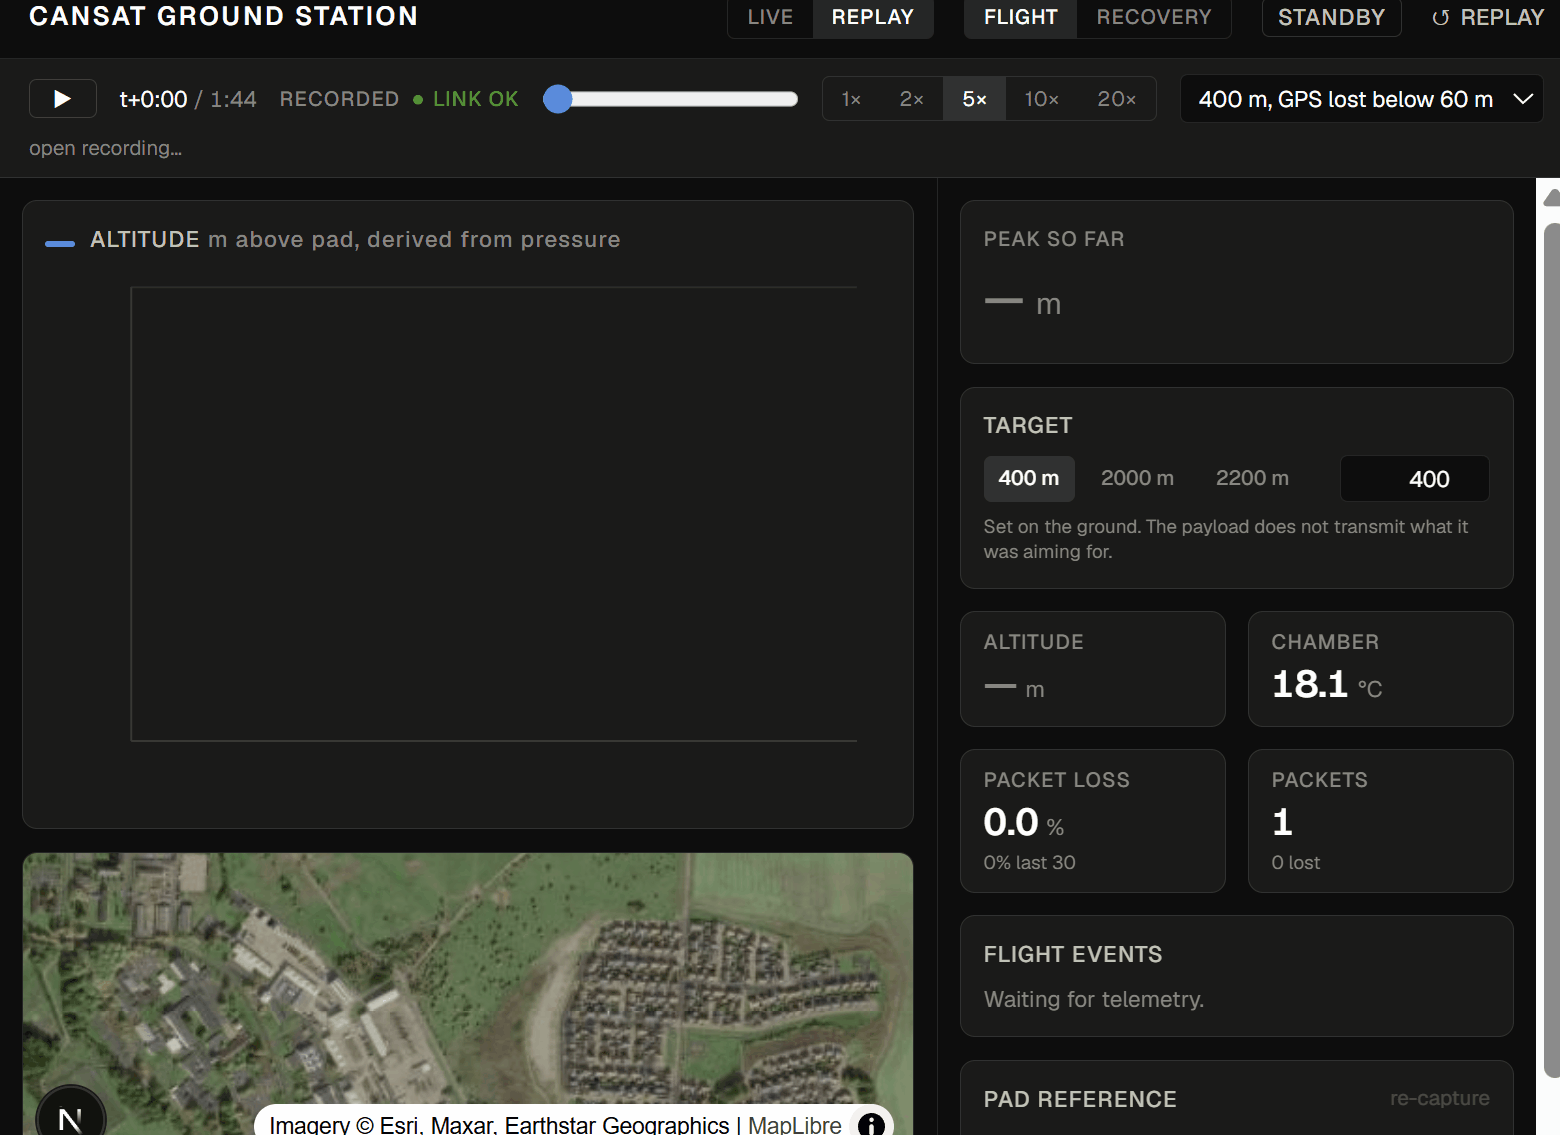The height and width of the screenshot is (1135, 1560).
Task: Open the recording scenario dropdown
Action: (1362, 99)
